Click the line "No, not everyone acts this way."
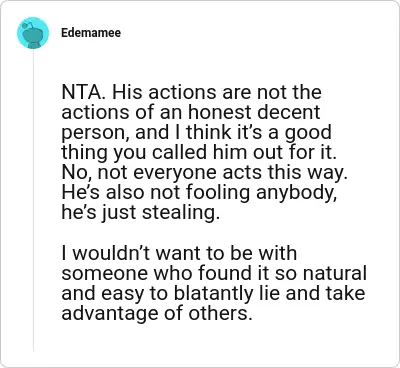Viewport: 400px width, 368px height. coord(205,172)
